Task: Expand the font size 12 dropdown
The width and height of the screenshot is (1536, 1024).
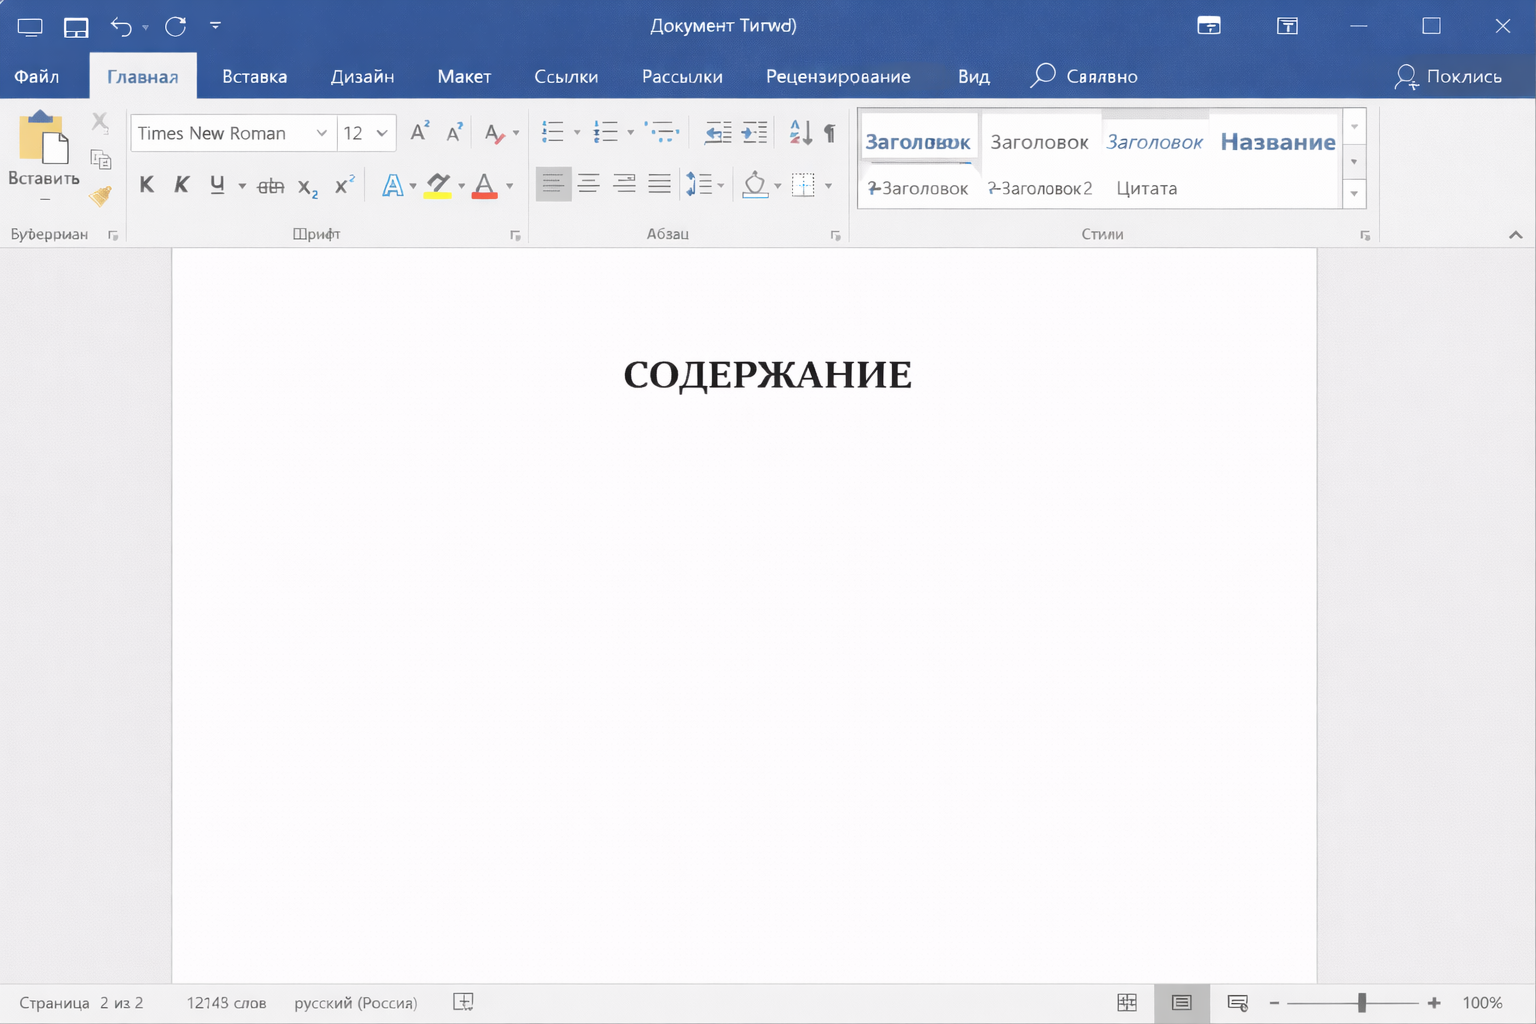Action: [382, 133]
